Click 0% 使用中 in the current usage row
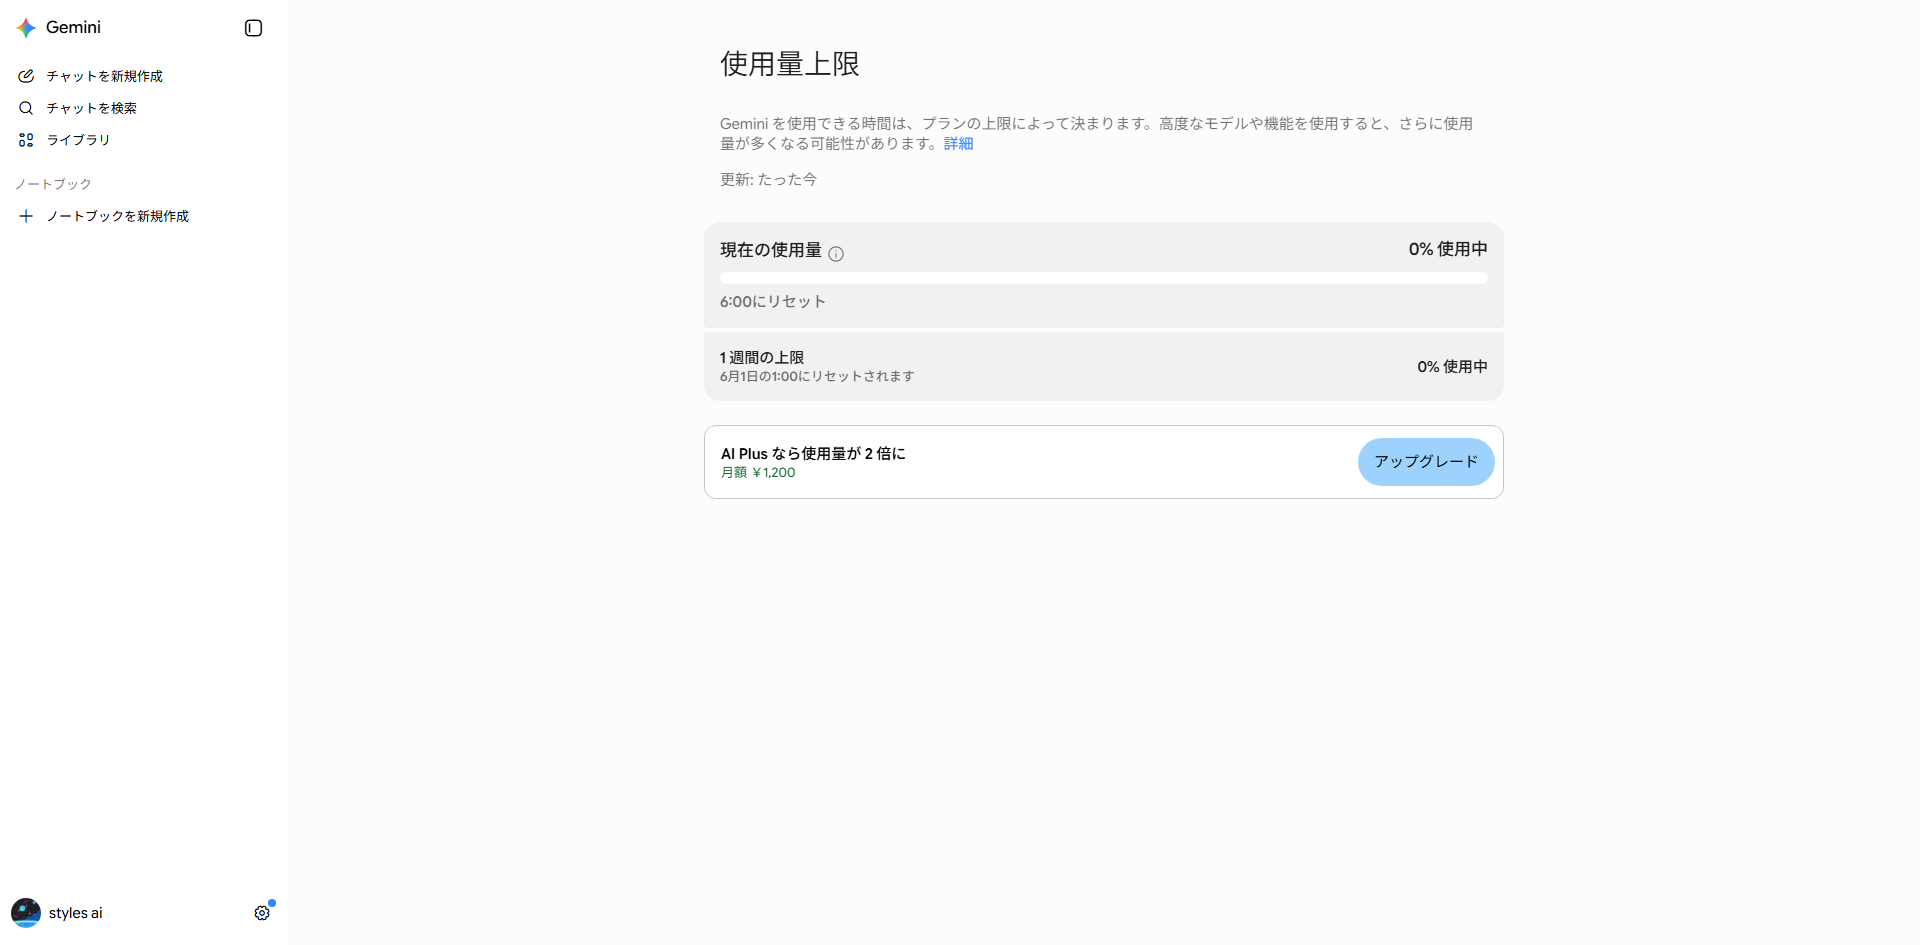Image resolution: width=1920 pixels, height=945 pixels. (1448, 249)
